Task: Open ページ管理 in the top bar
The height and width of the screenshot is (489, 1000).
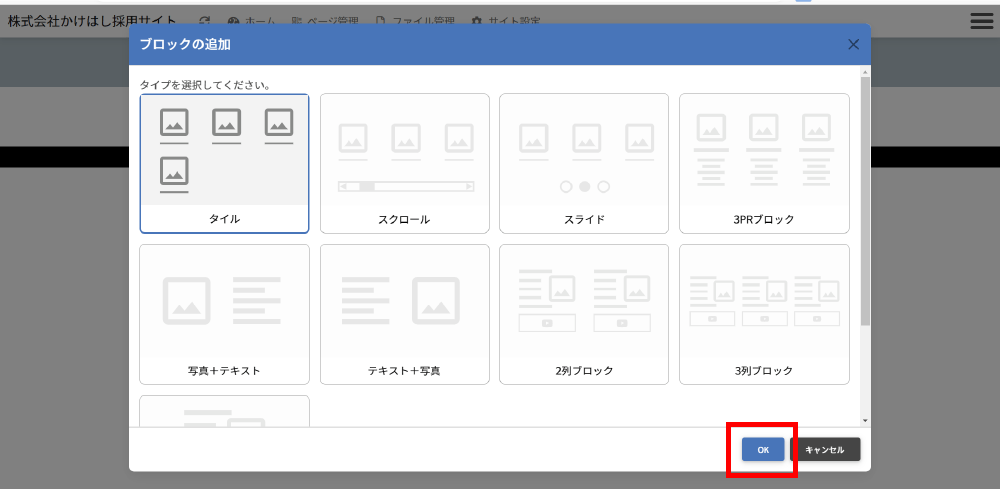Action: point(325,21)
